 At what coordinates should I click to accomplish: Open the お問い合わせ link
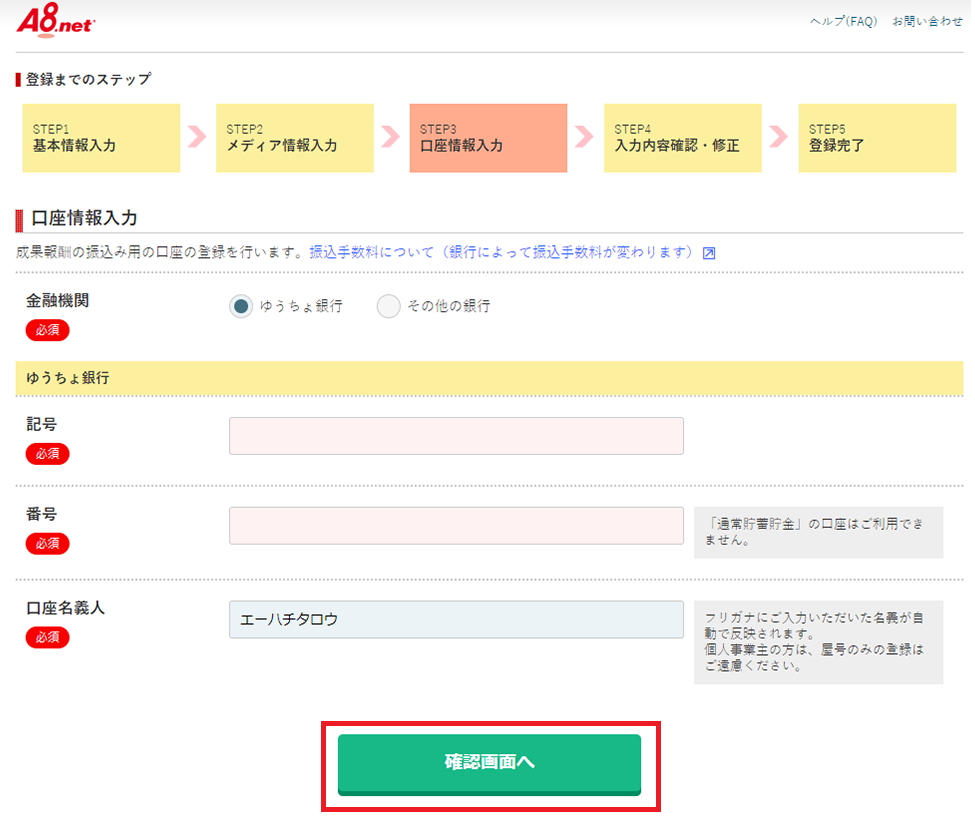click(927, 22)
